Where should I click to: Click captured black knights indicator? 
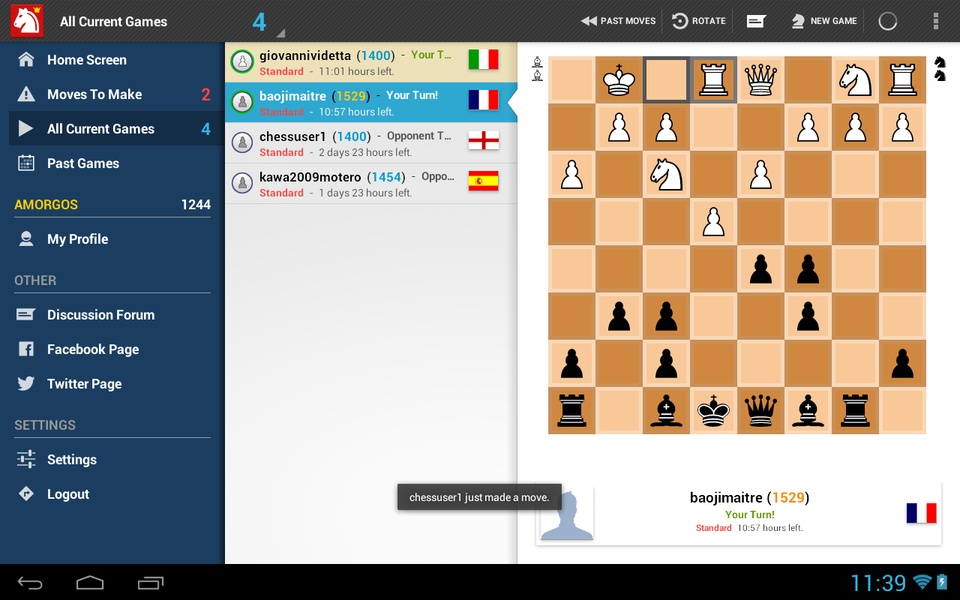940,69
